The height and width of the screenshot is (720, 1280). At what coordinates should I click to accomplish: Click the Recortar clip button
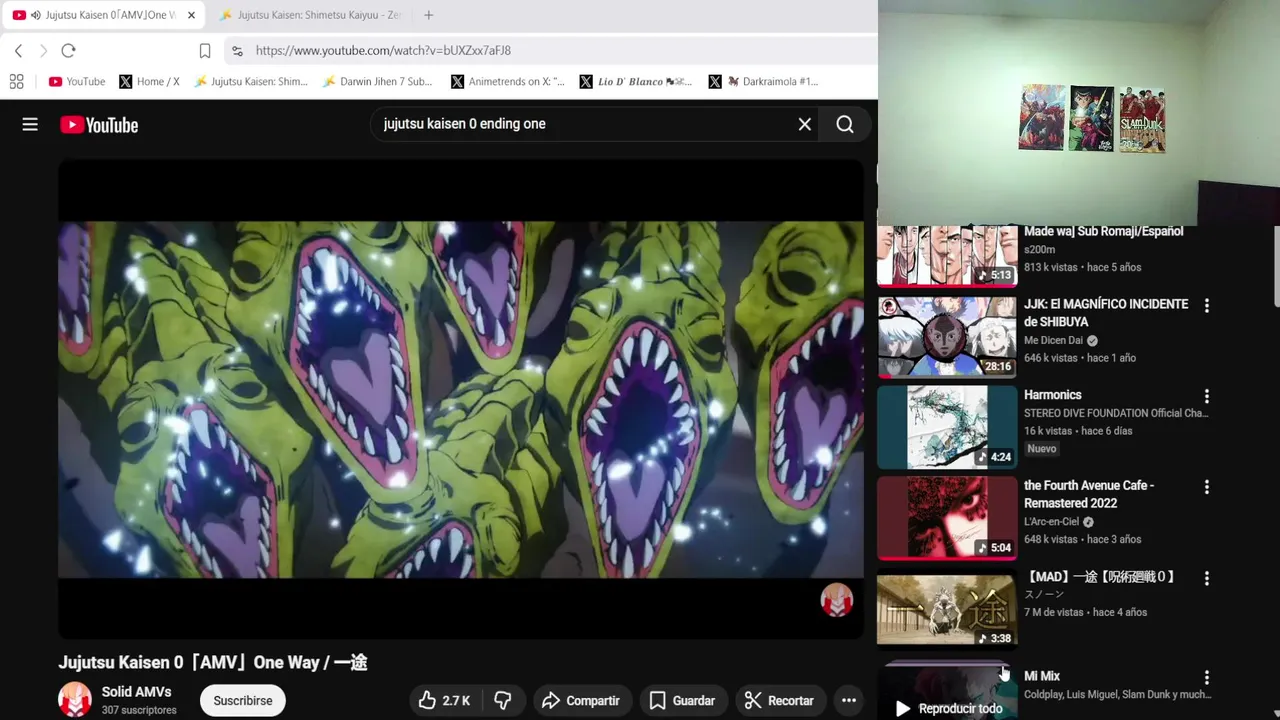(779, 701)
